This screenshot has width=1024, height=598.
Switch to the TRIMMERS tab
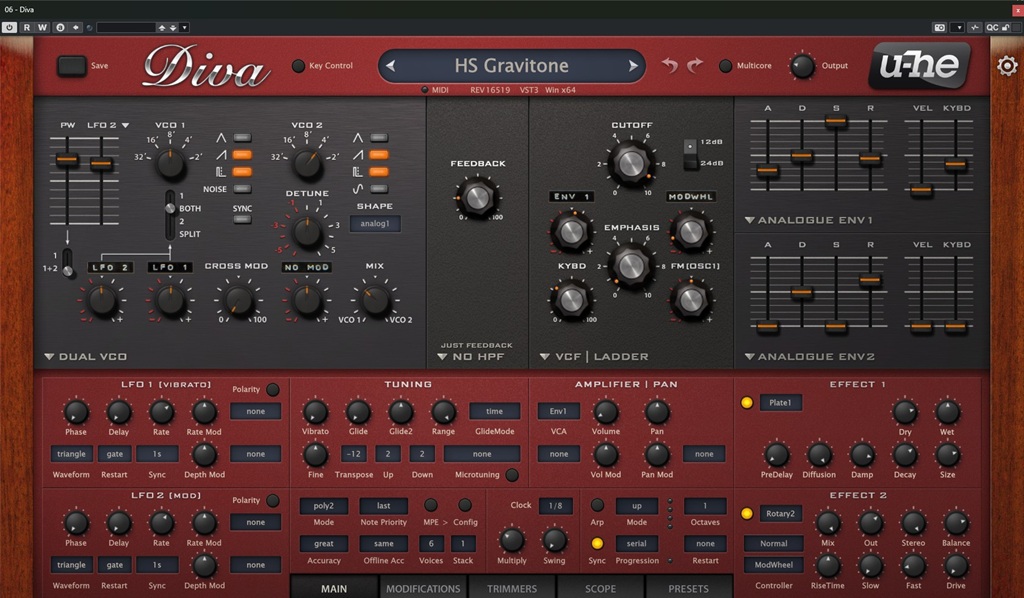[512, 588]
